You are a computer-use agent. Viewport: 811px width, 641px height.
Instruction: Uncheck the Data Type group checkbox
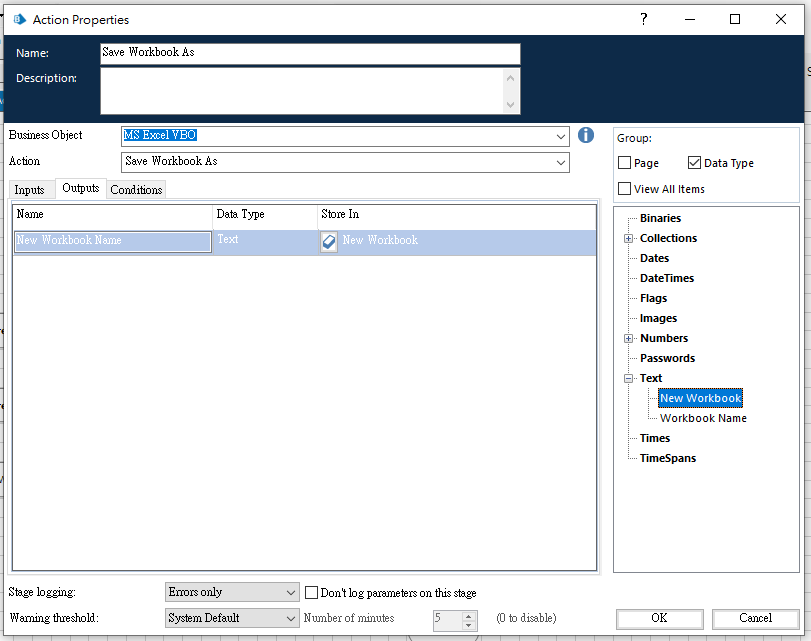pyautogui.click(x=694, y=163)
